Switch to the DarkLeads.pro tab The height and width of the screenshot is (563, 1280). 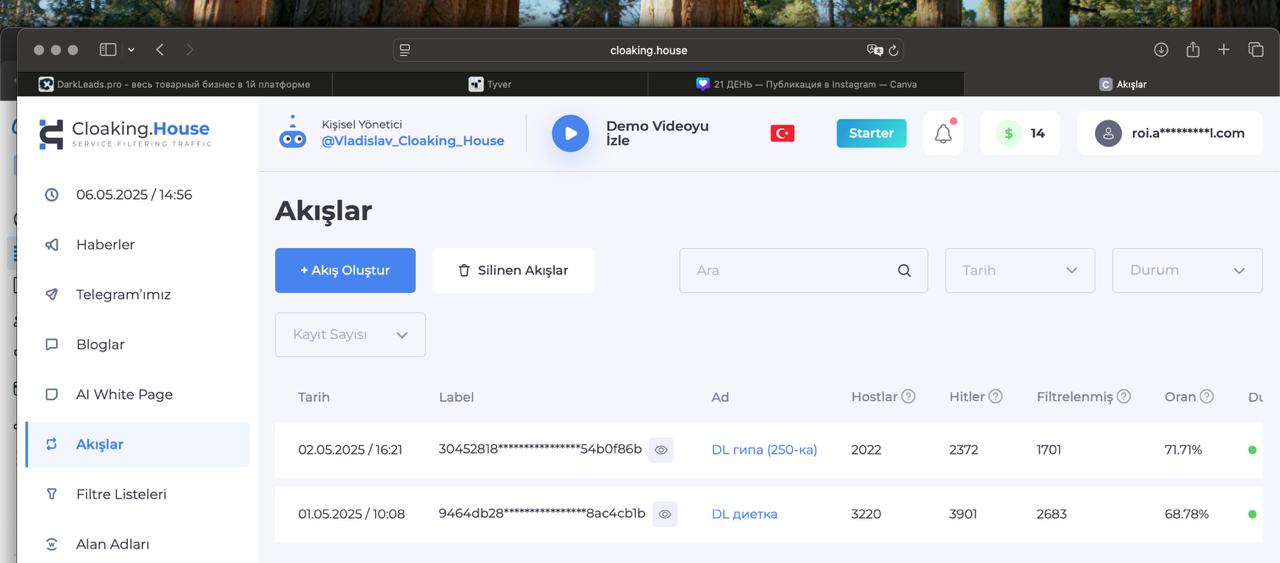point(174,84)
